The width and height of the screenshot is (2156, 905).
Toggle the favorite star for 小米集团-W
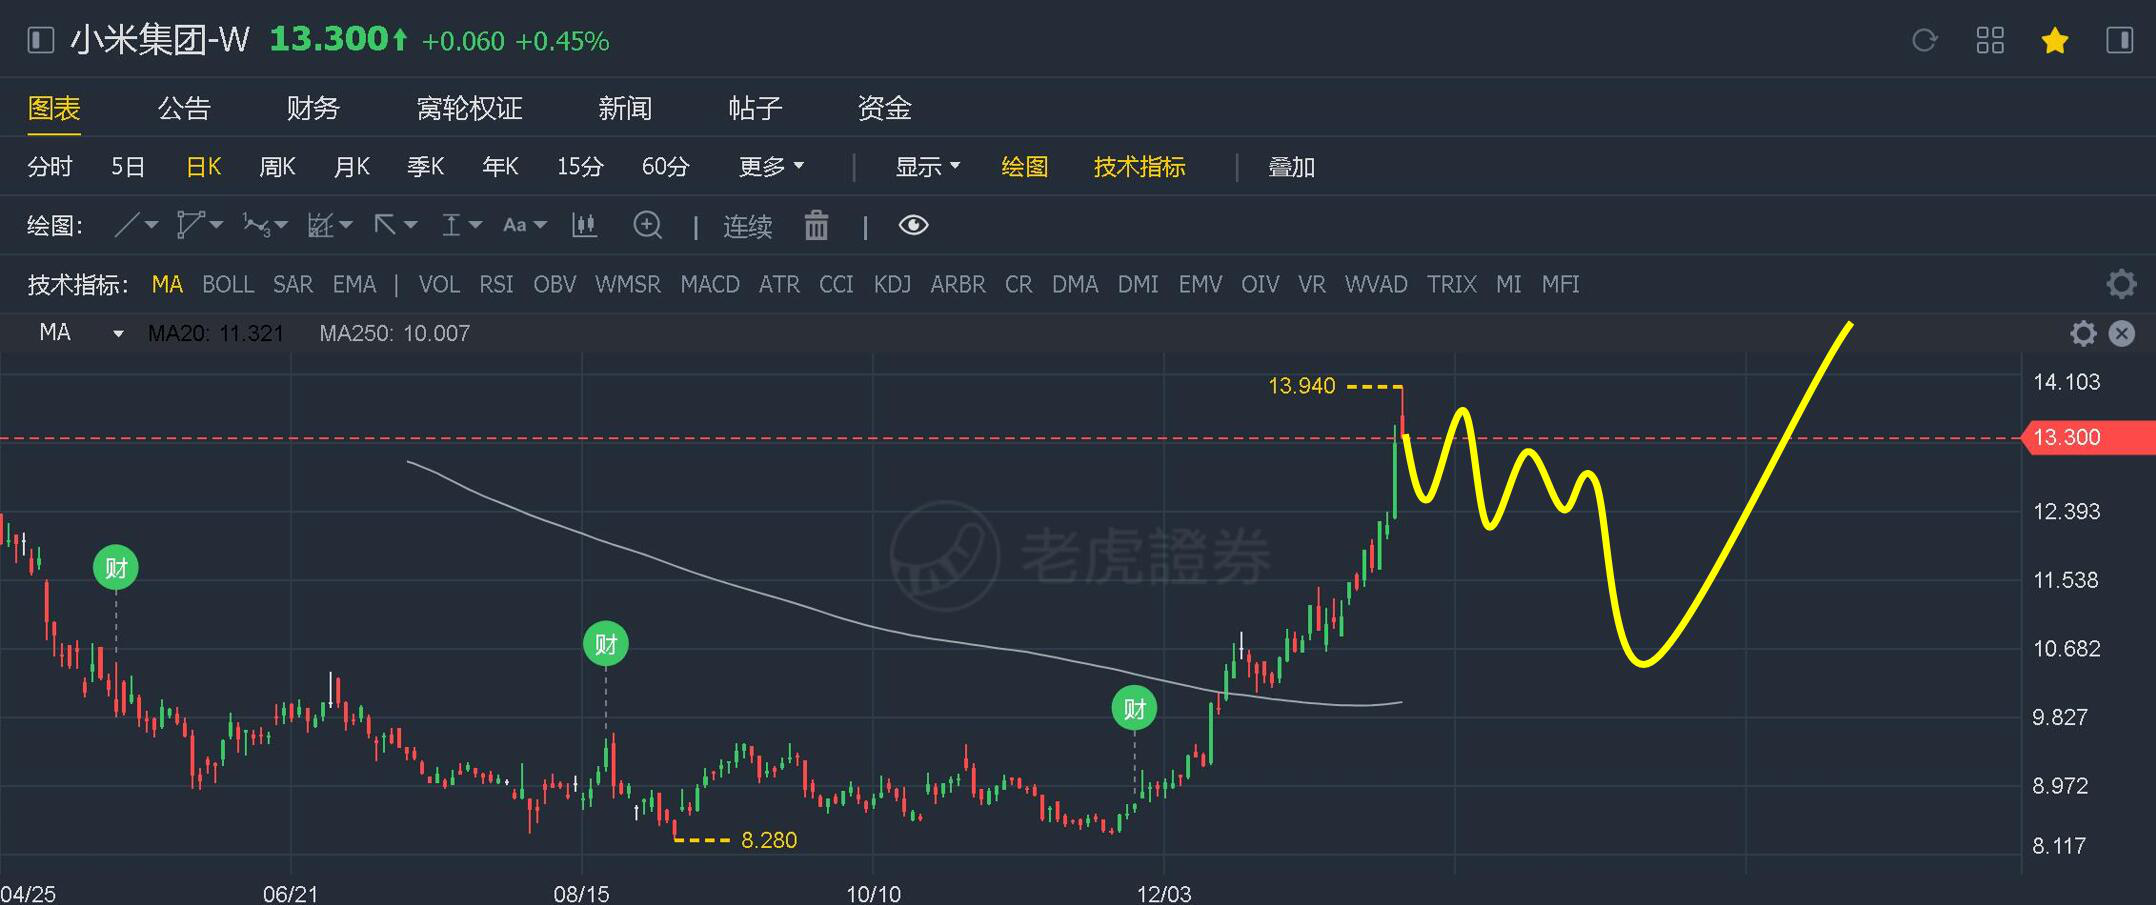click(2055, 40)
